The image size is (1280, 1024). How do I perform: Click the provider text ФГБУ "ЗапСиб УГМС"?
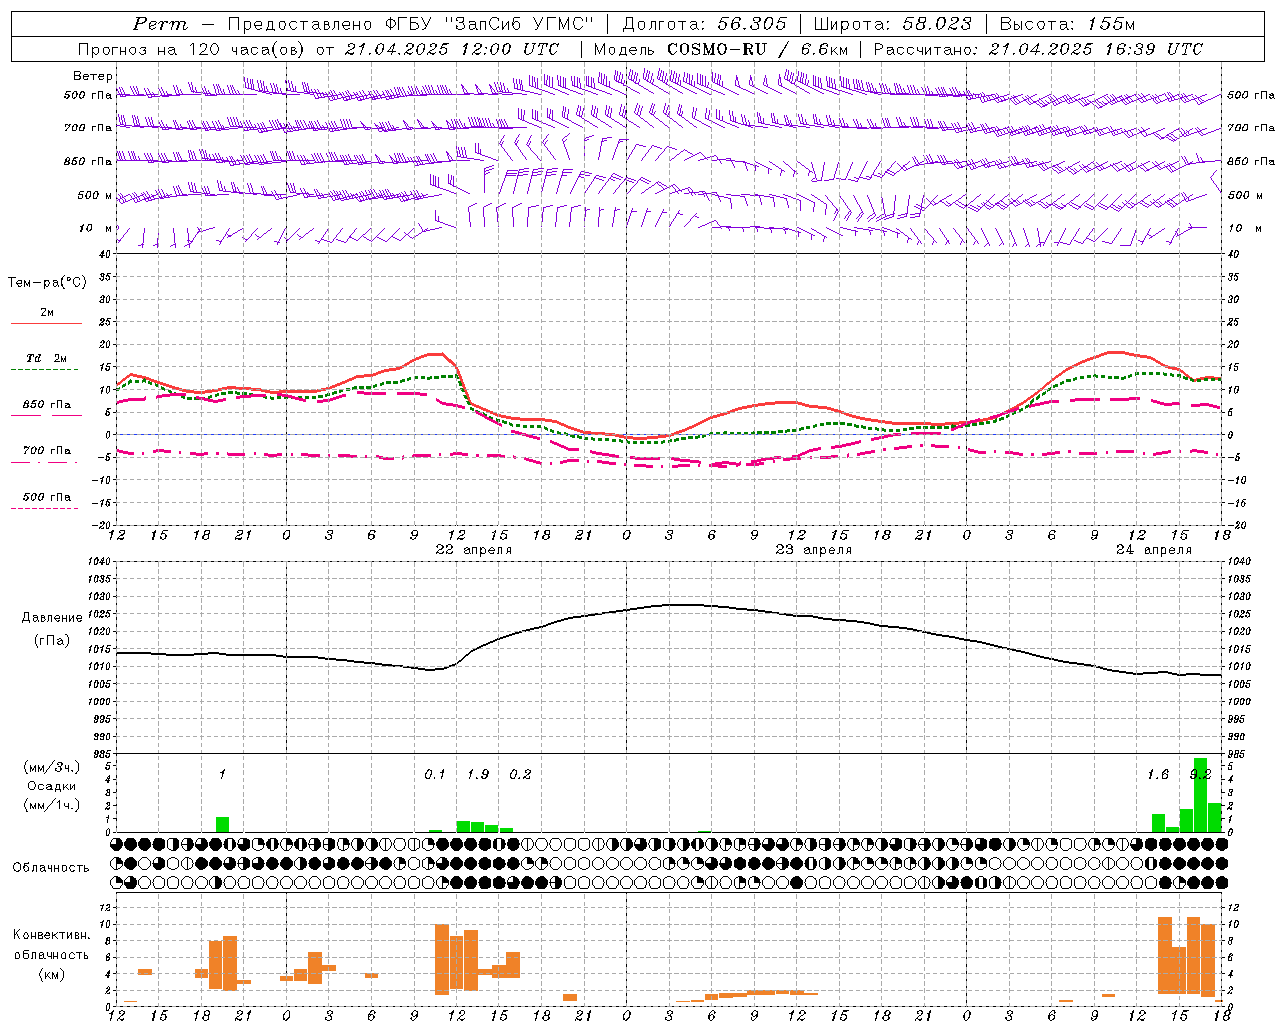pos(490,24)
